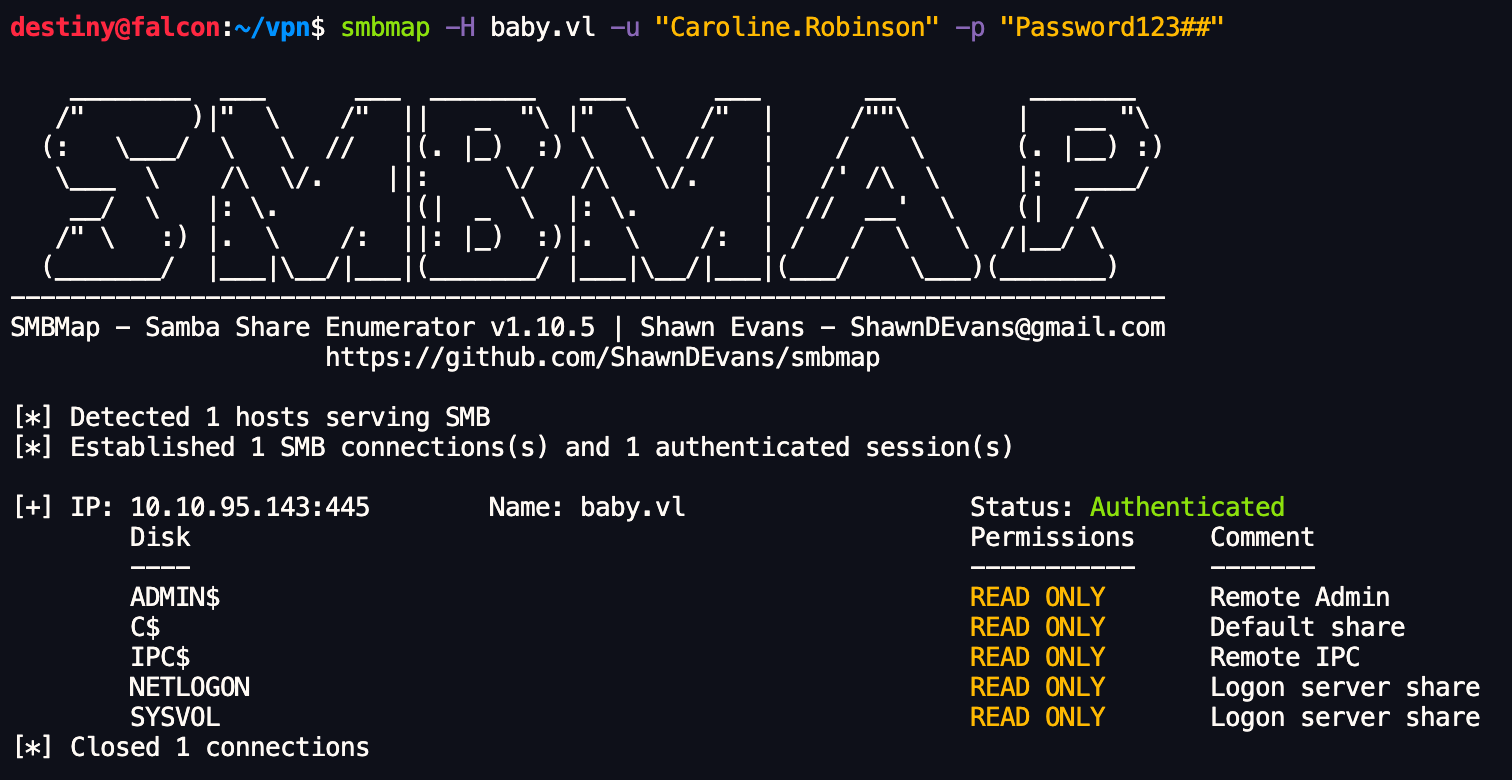This screenshot has width=1512, height=780.
Task: Click the ADMIN$ share name
Action: pos(175,597)
